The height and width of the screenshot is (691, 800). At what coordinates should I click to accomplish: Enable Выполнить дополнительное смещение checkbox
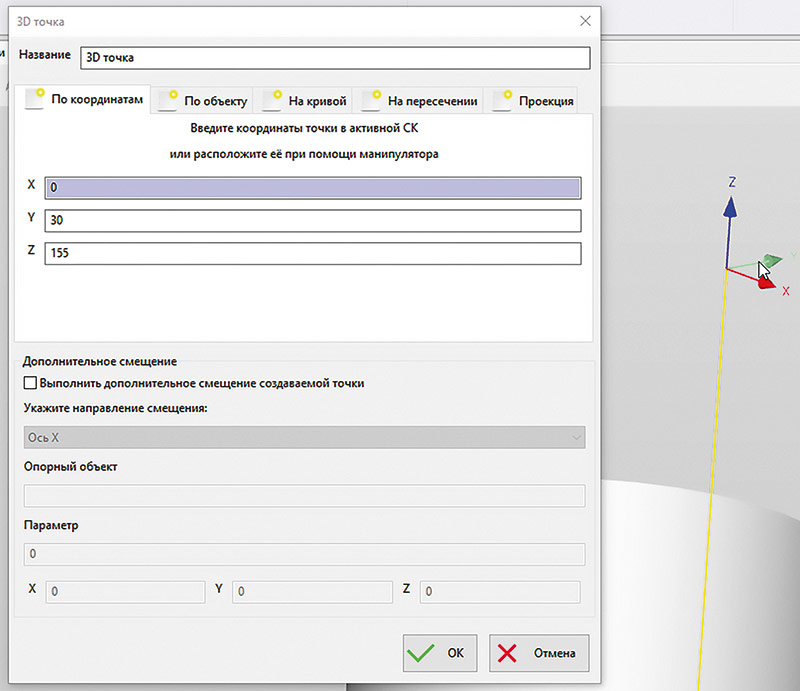pyautogui.click(x=30, y=383)
